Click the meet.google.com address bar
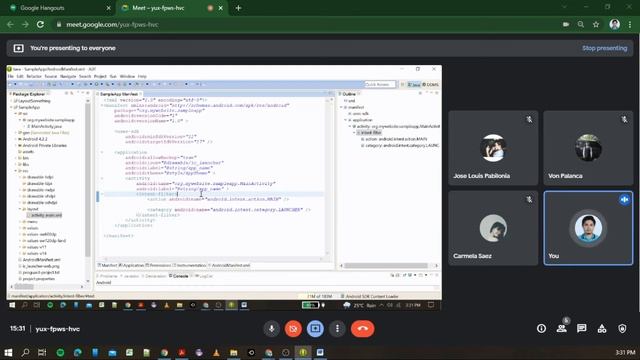 (x=306, y=24)
